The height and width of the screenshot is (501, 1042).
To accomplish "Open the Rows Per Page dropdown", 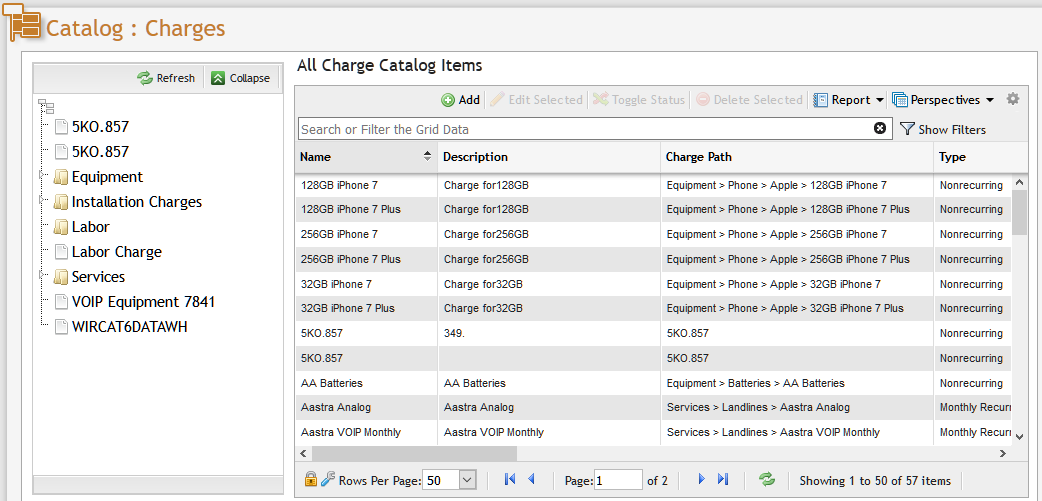I will tap(467, 480).
